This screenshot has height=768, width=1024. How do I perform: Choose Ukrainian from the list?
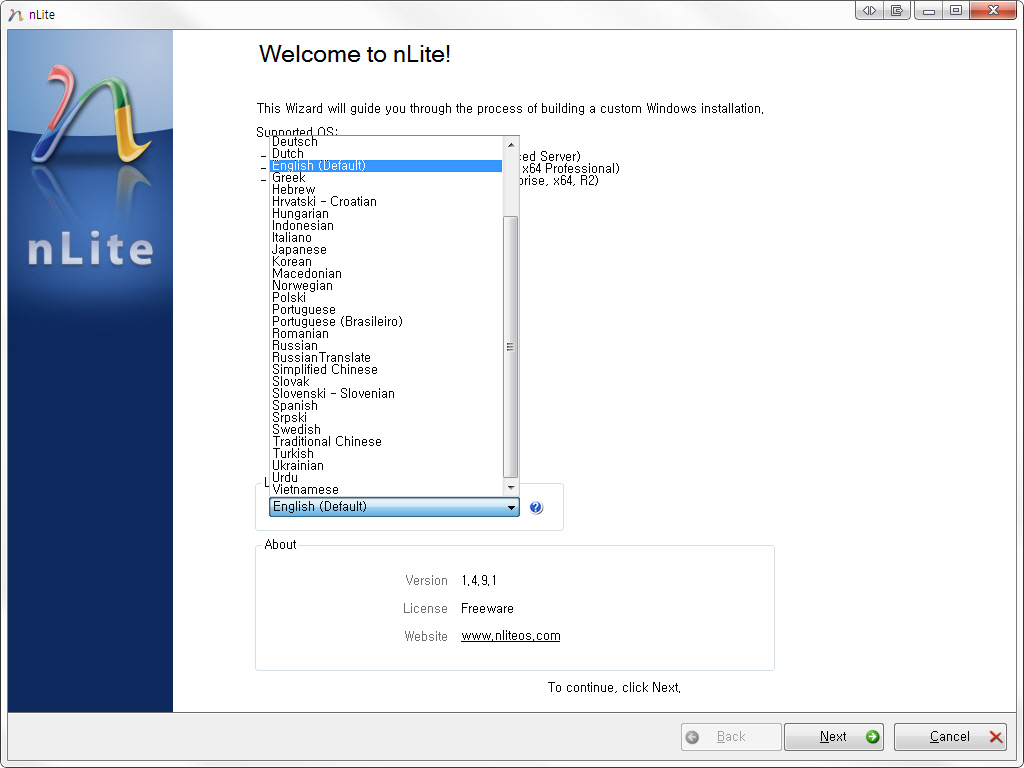(x=386, y=465)
